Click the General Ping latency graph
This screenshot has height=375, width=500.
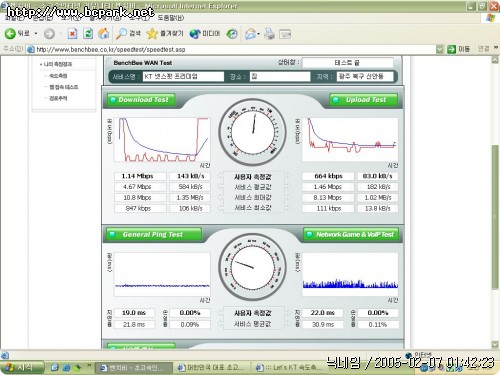pos(162,274)
